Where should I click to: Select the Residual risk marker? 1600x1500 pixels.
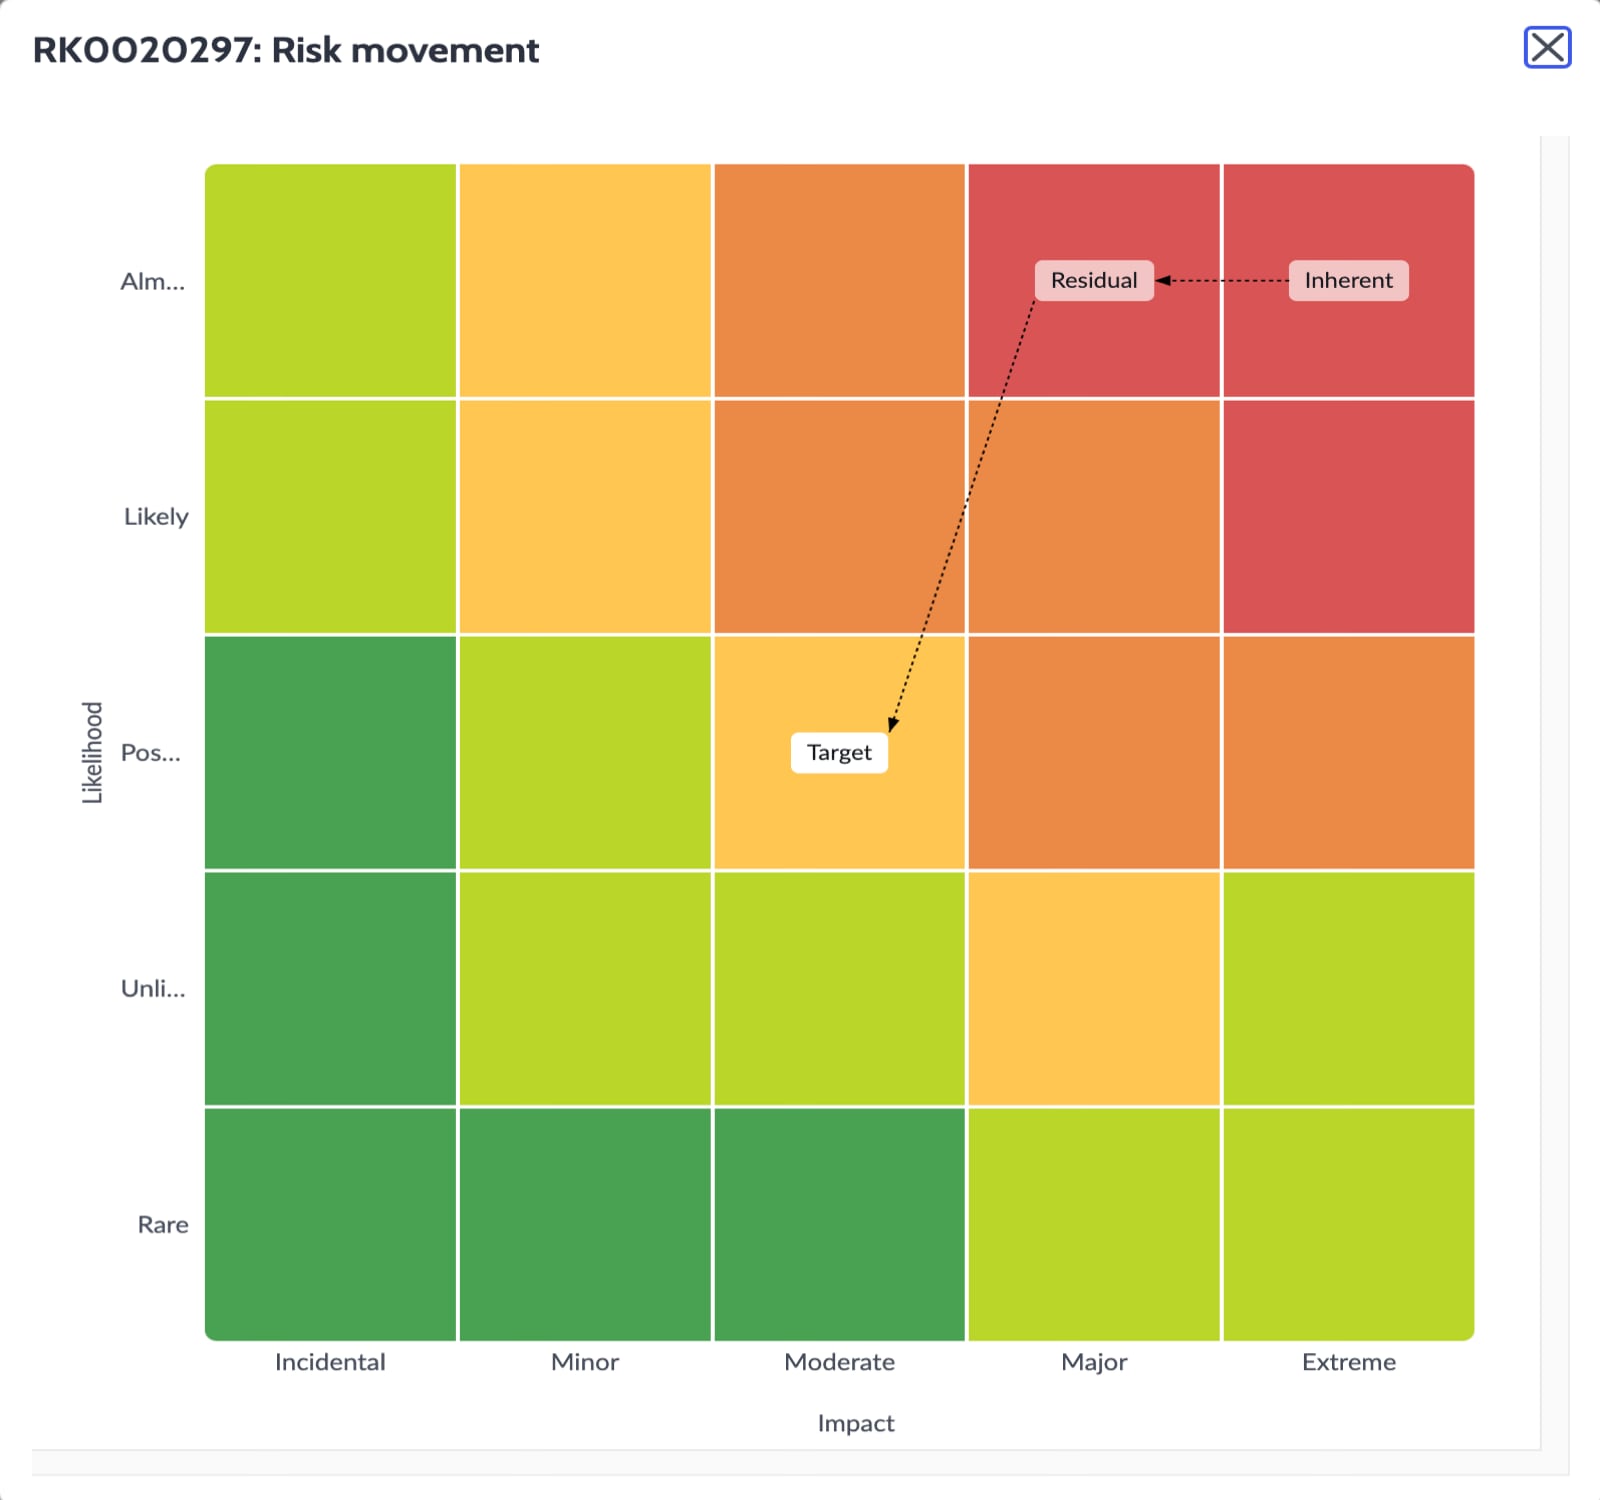click(x=1093, y=281)
